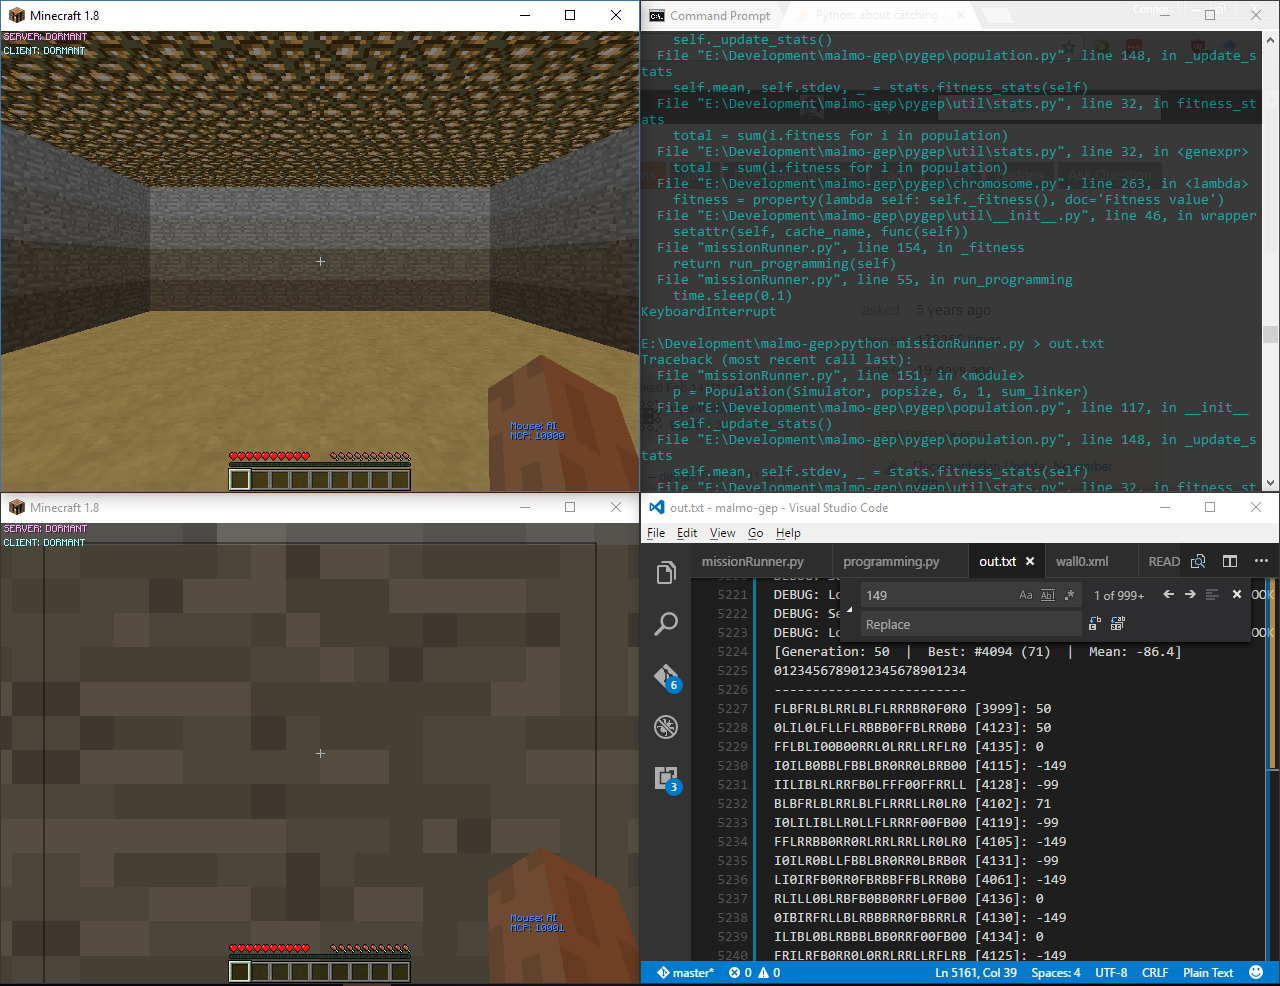Open the Help menu in VS Code
This screenshot has width=1280, height=986.
[x=788, y=533]
